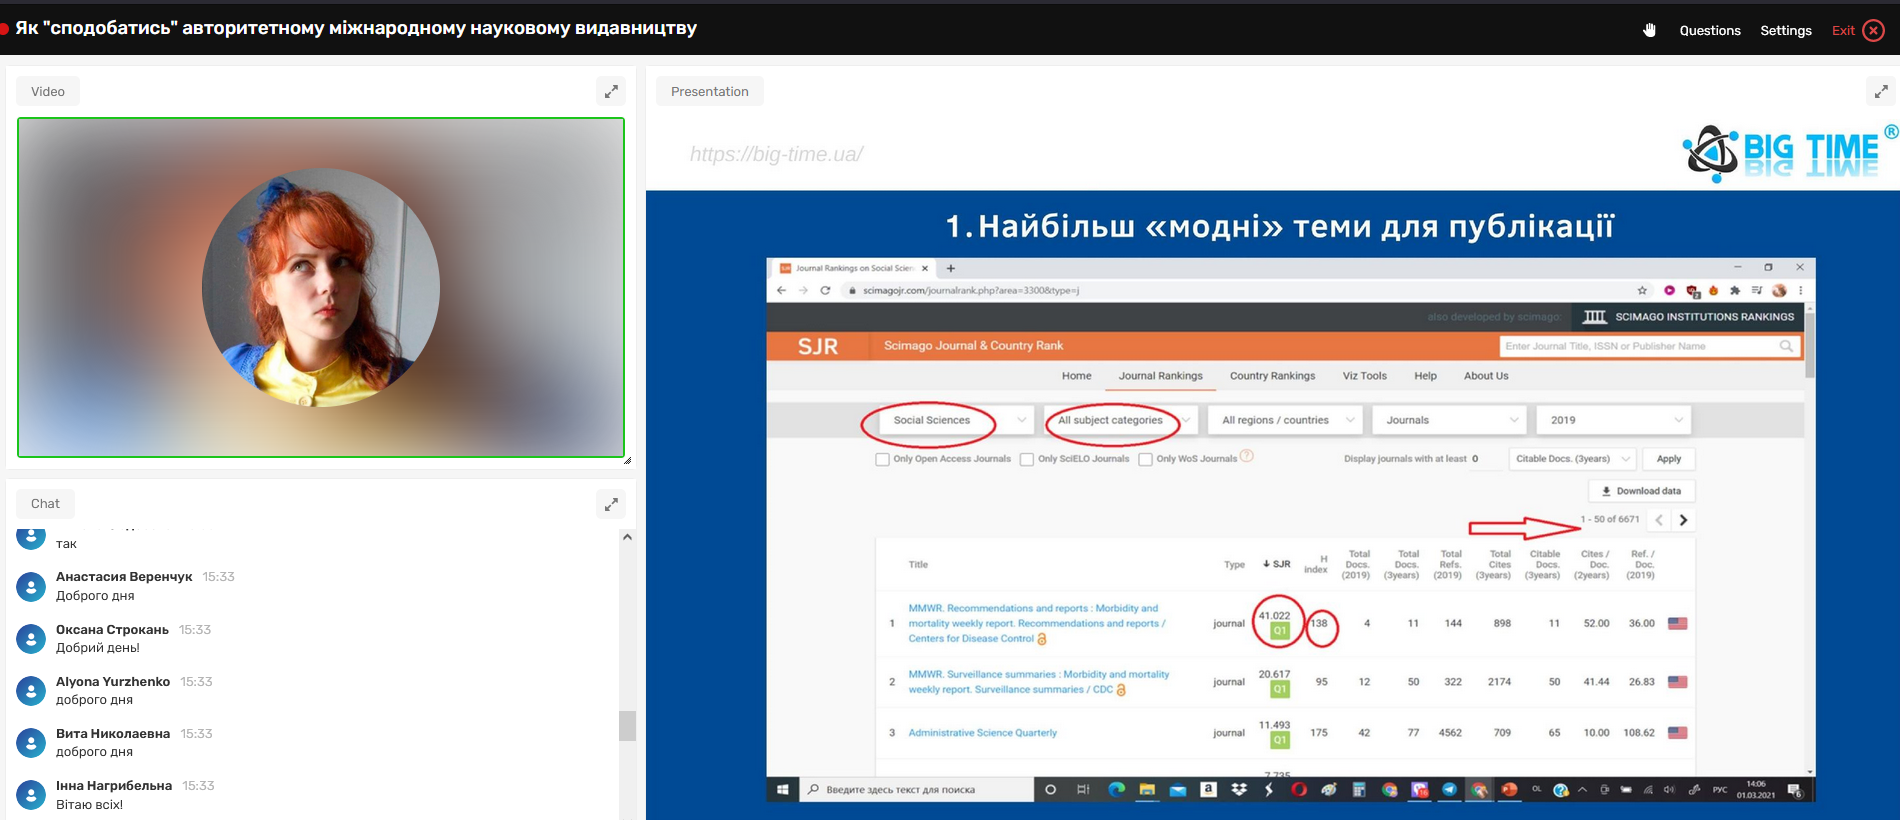Open the Social Sciences subject area dropdown
The height and width of the screenshot is (820, 1900).
956,420
